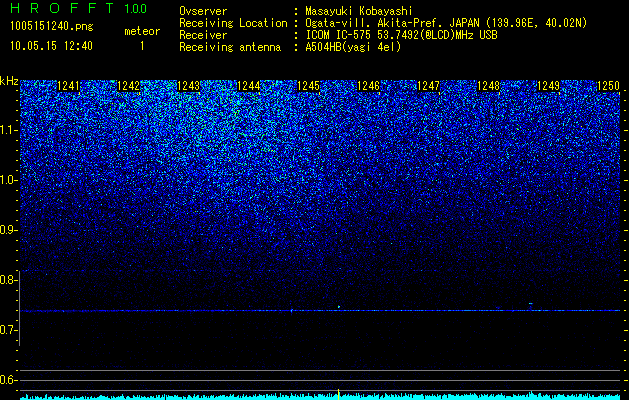The image size is (629, 400).
Task: Click the faint echo above the carrier near 1249
Action: pos(530,304)
